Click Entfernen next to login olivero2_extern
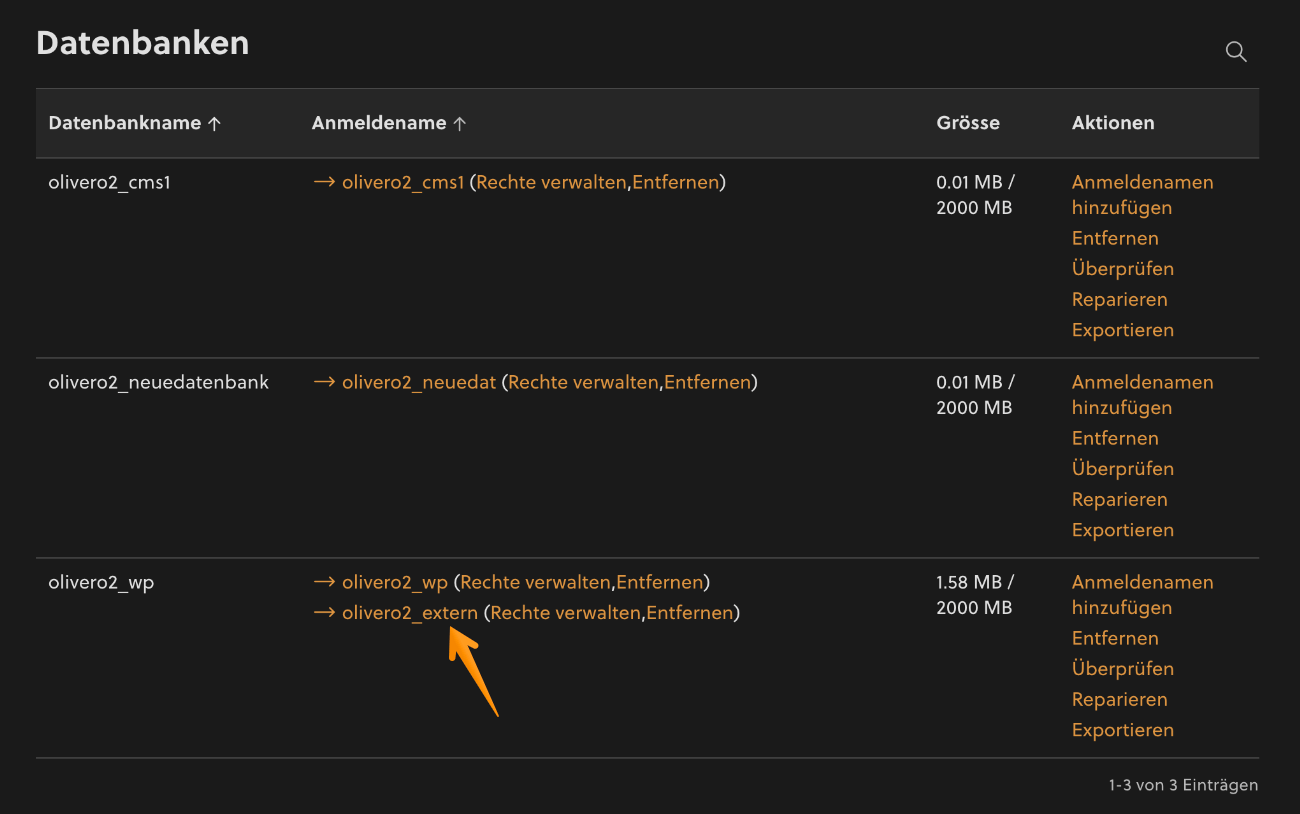Screen dimensions: 1300x814 (x=689, y=612)
